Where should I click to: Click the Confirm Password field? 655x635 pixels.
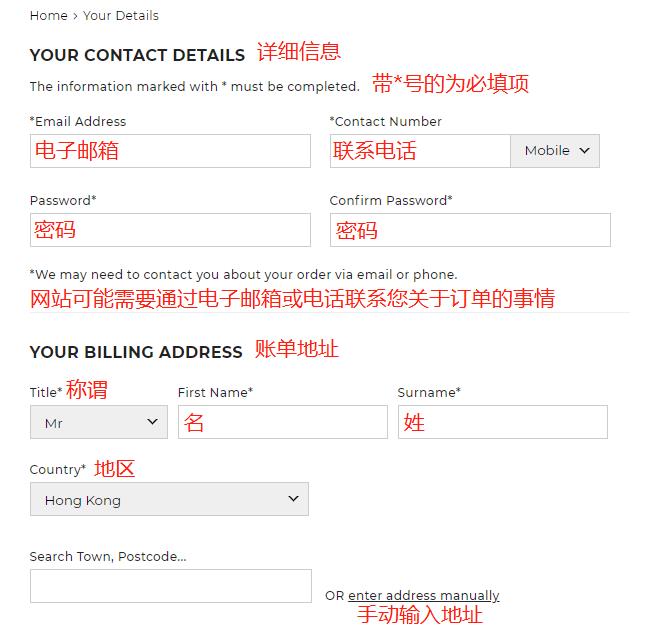[470, 230]
